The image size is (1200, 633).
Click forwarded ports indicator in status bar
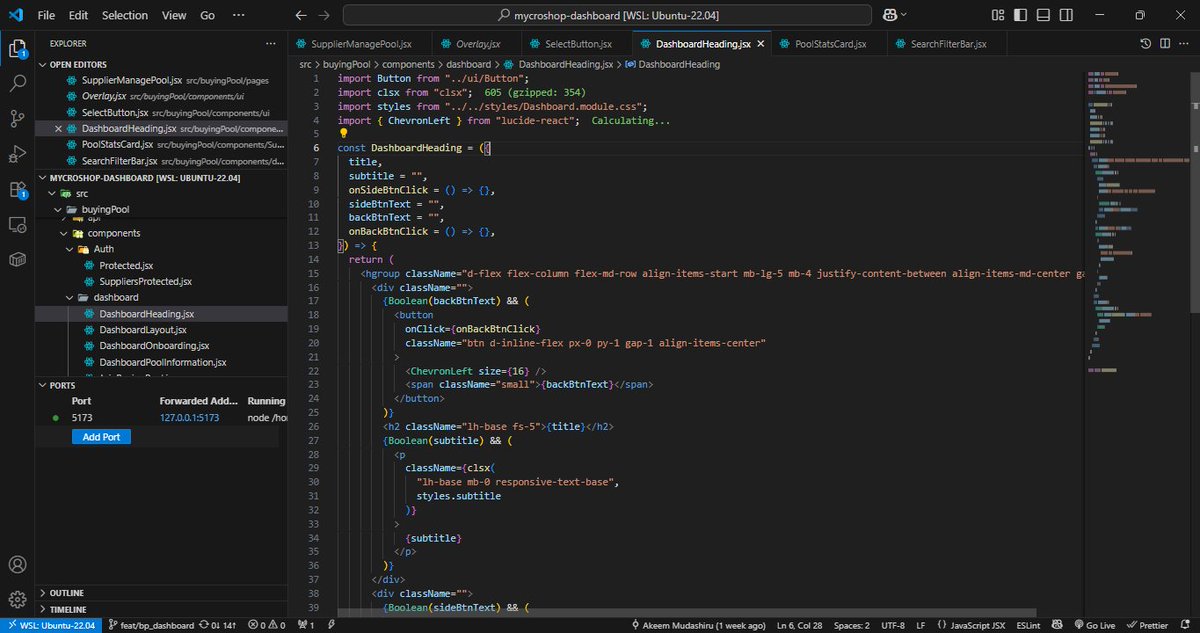click(x=305, y=625)
